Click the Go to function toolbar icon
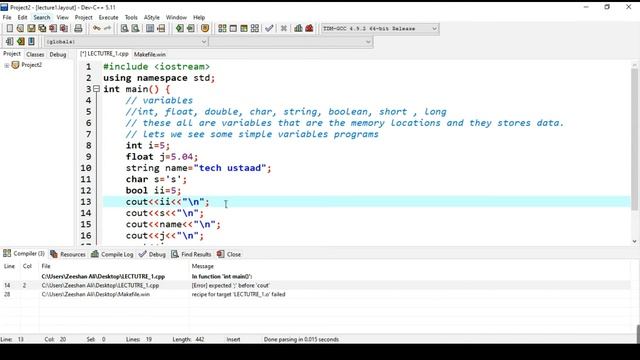 point(150,28)
